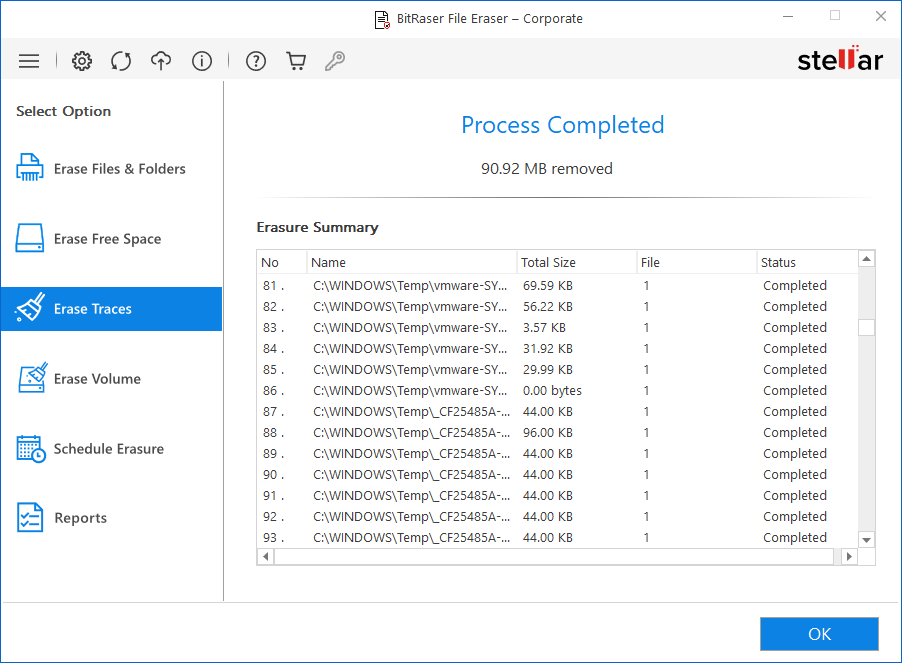Click the Status column header

[x=808, y=262]
